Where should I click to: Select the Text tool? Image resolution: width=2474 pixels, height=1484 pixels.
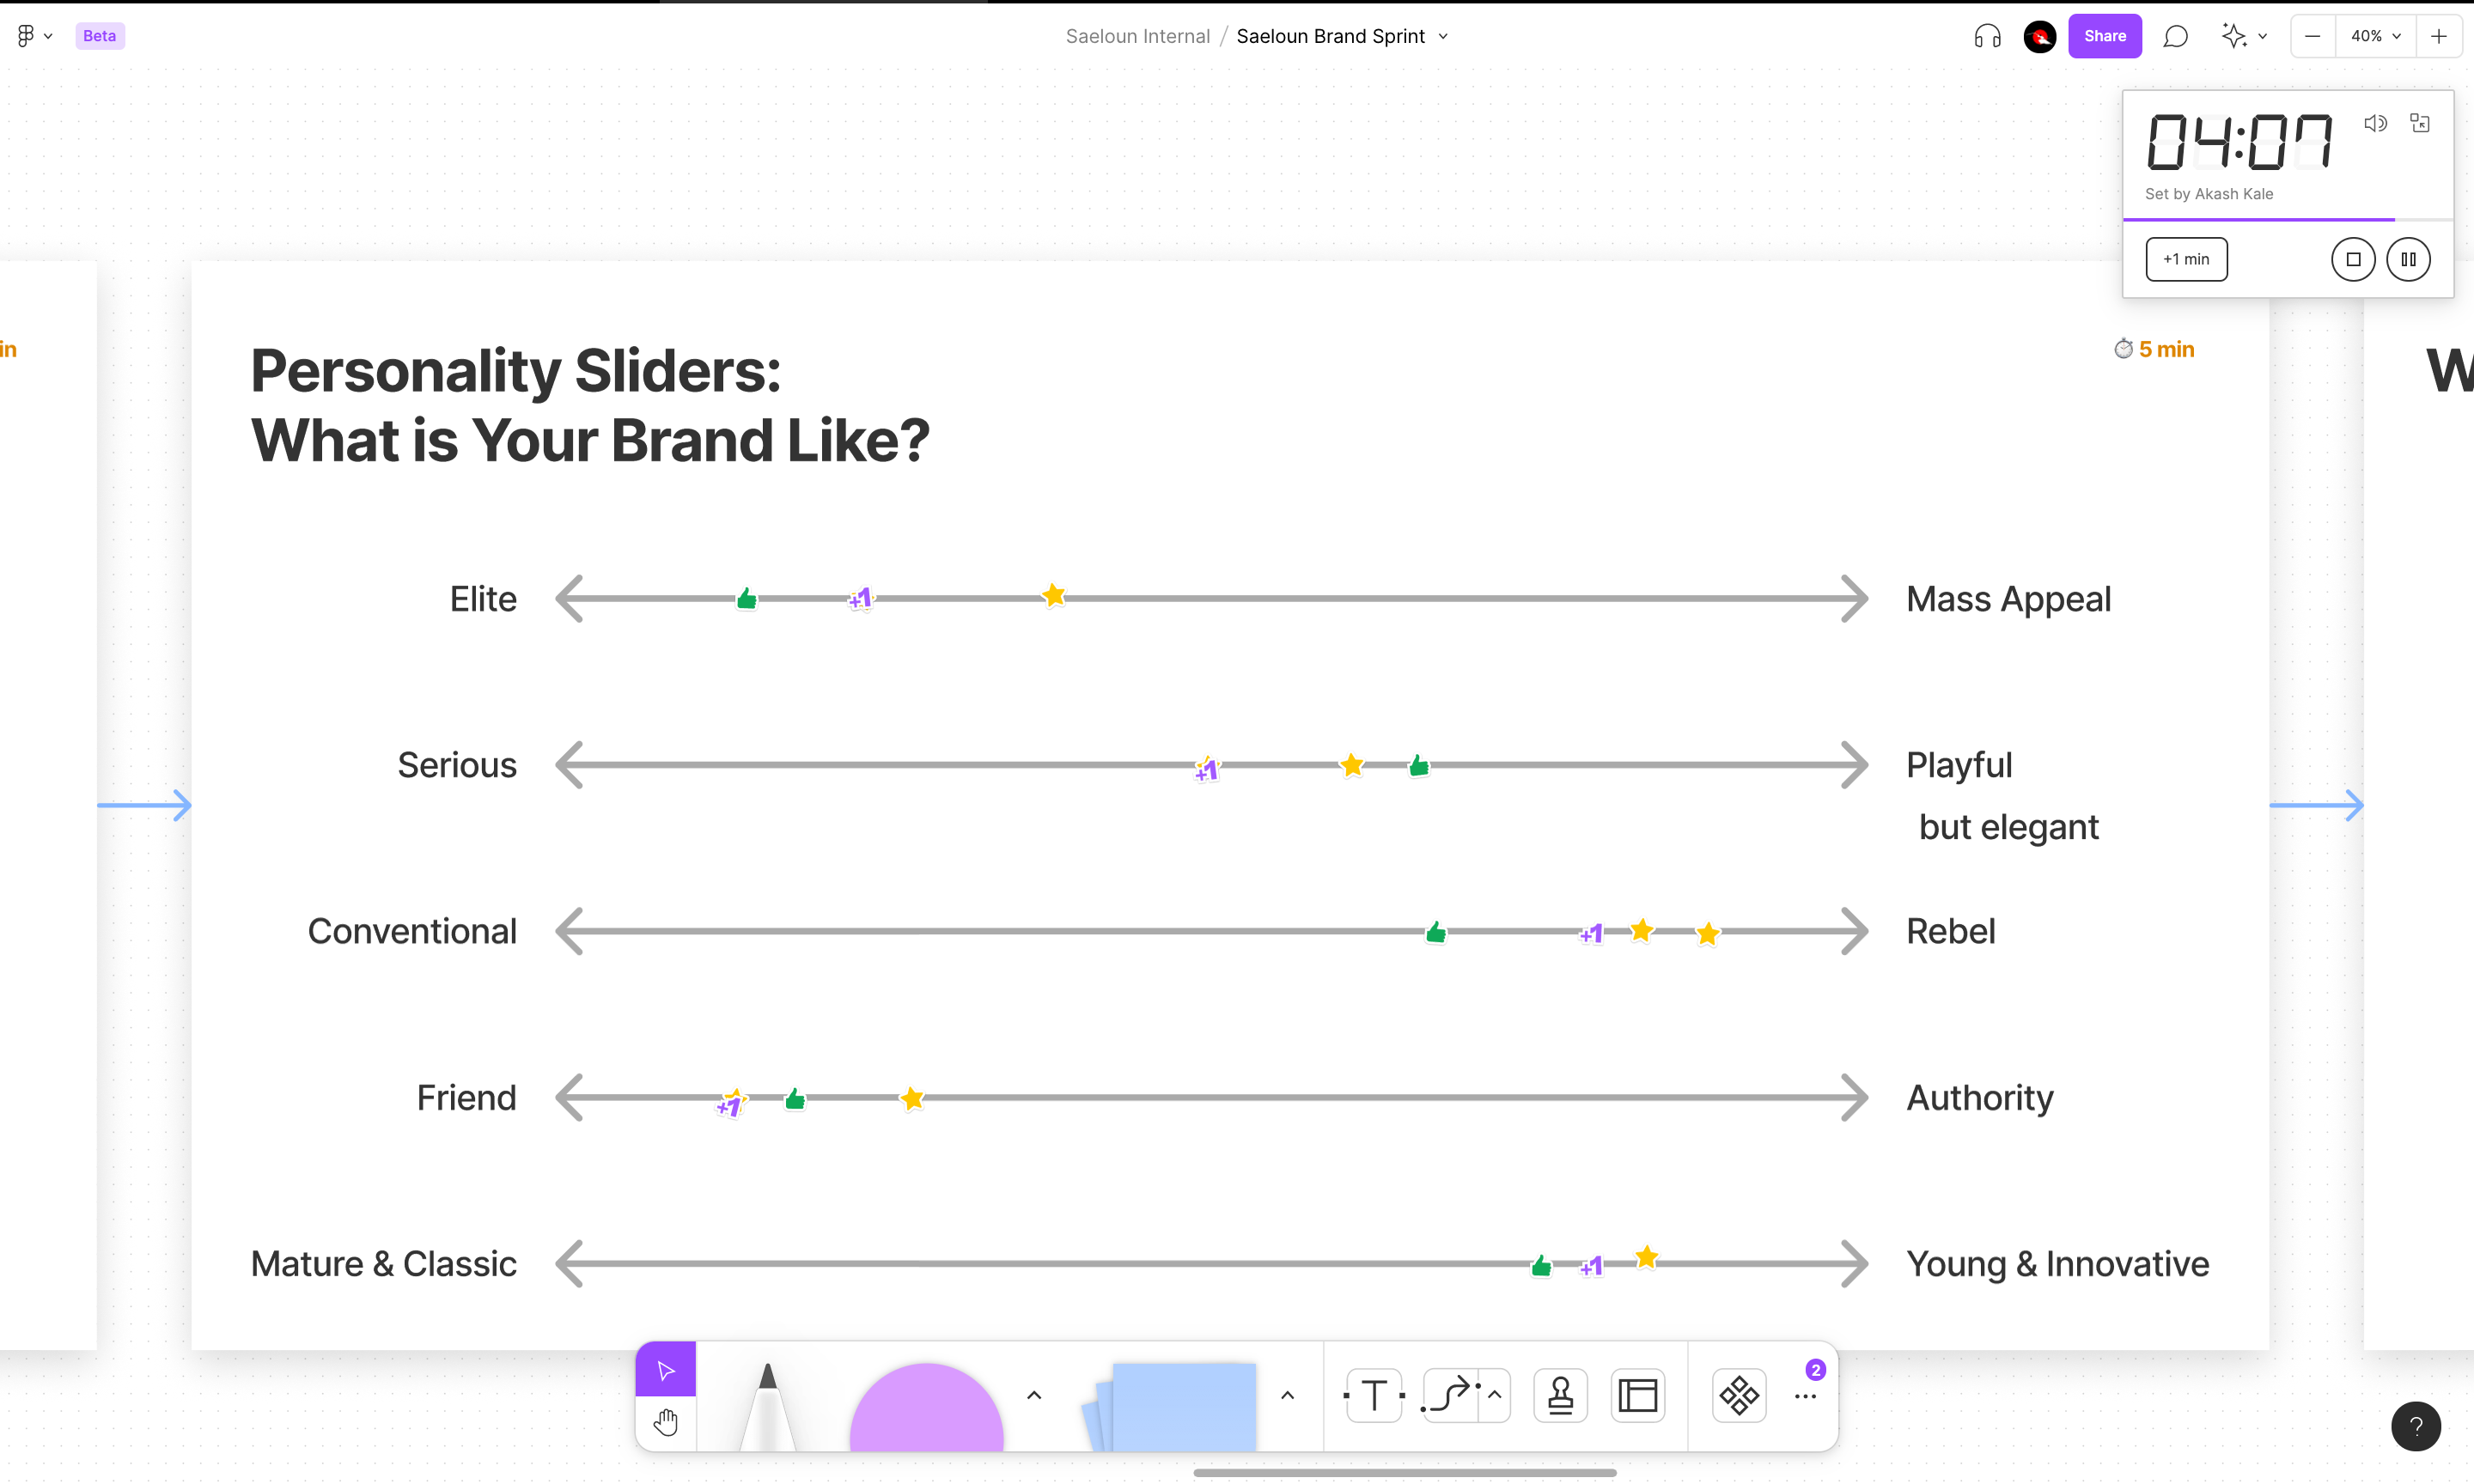(x=1374, y=1395)
